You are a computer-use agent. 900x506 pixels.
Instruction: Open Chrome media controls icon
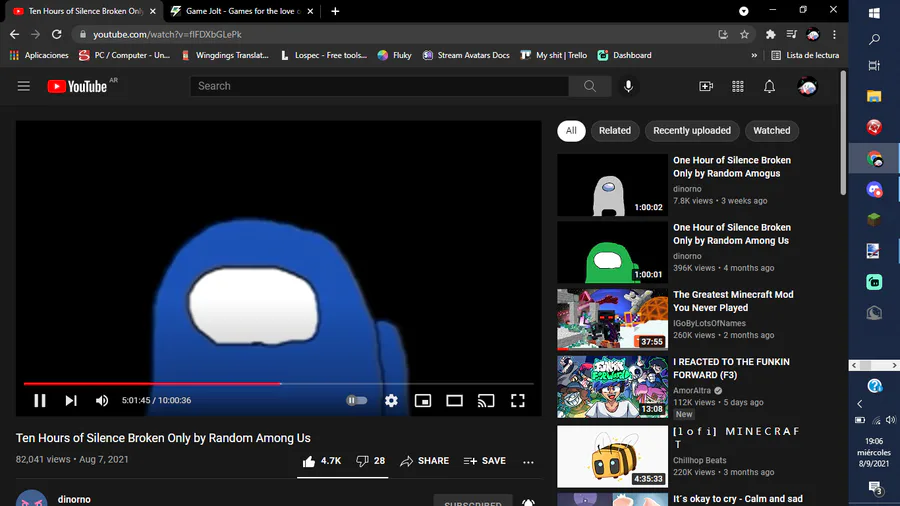[792, 34]
